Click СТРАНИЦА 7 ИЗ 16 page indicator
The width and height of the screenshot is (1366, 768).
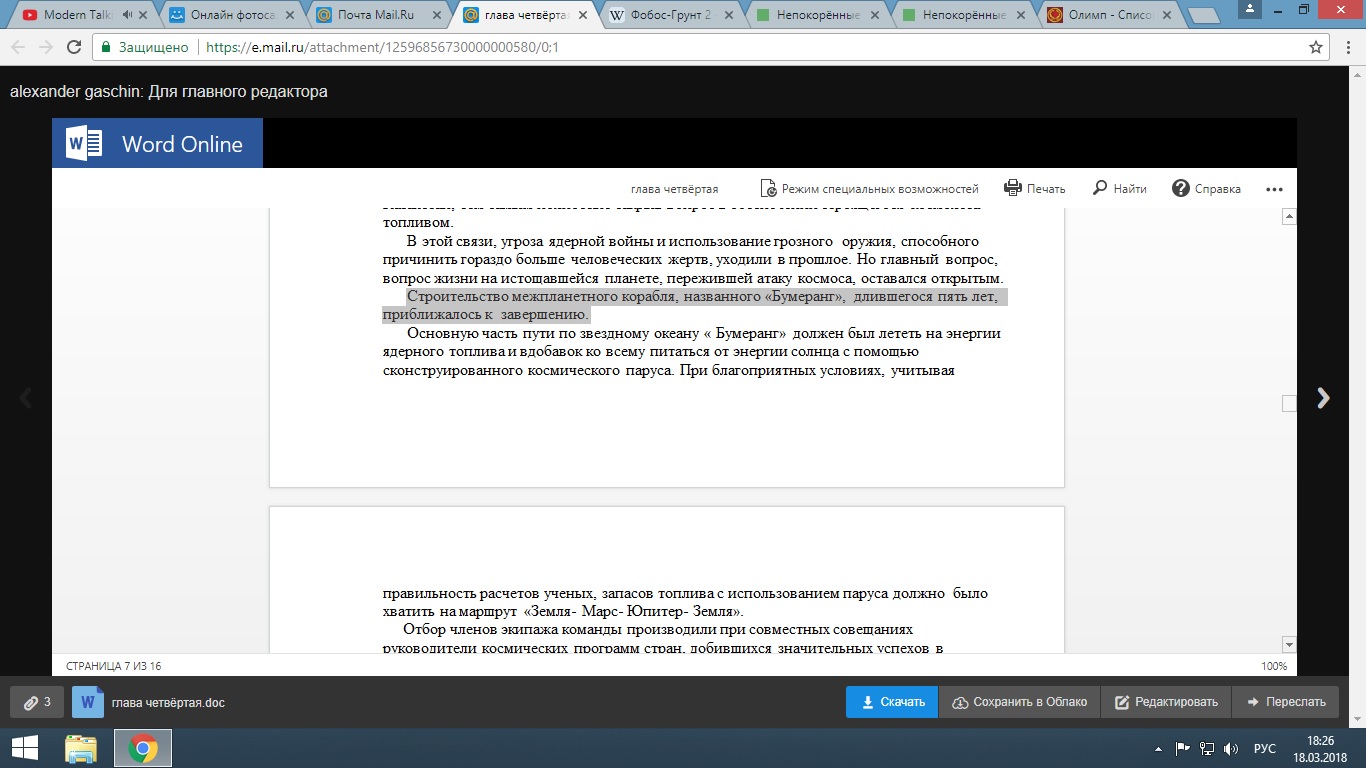coord(113,666)
